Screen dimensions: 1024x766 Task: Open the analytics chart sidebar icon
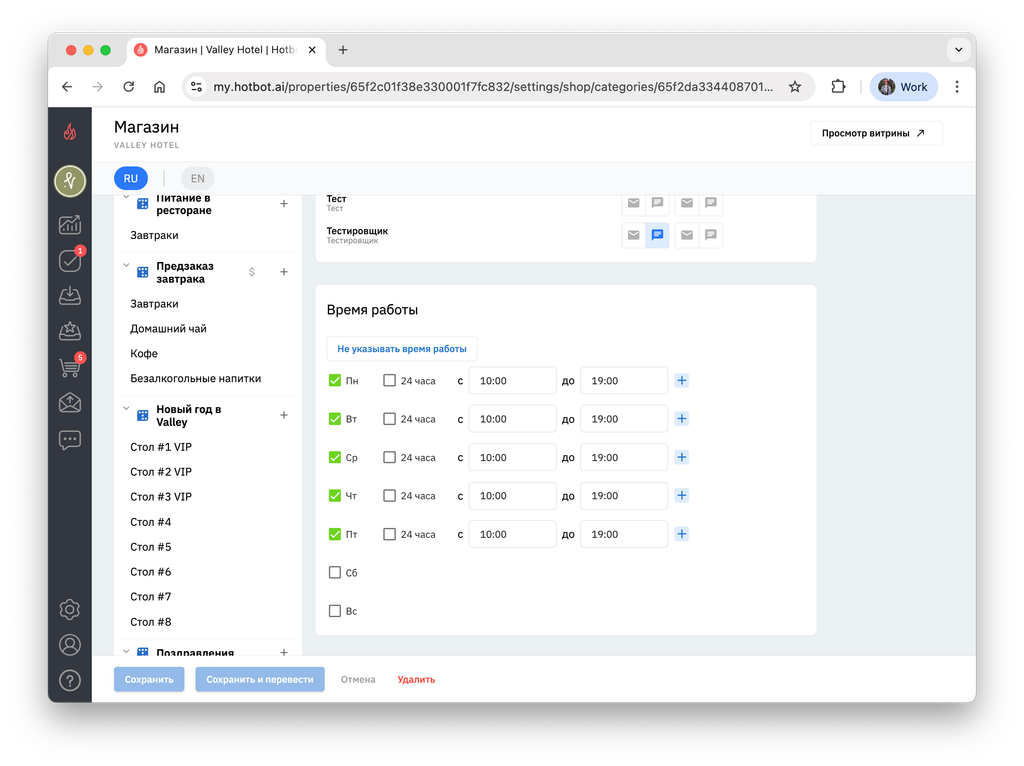coord(70,225)
